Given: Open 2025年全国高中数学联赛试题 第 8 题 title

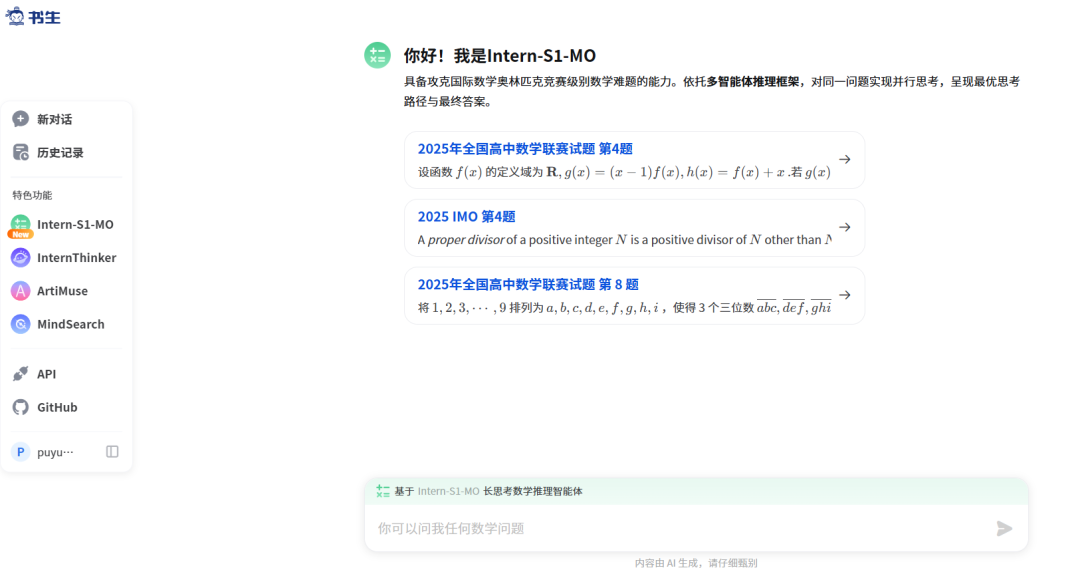Looking at the screenshot, I should (528, 284).
